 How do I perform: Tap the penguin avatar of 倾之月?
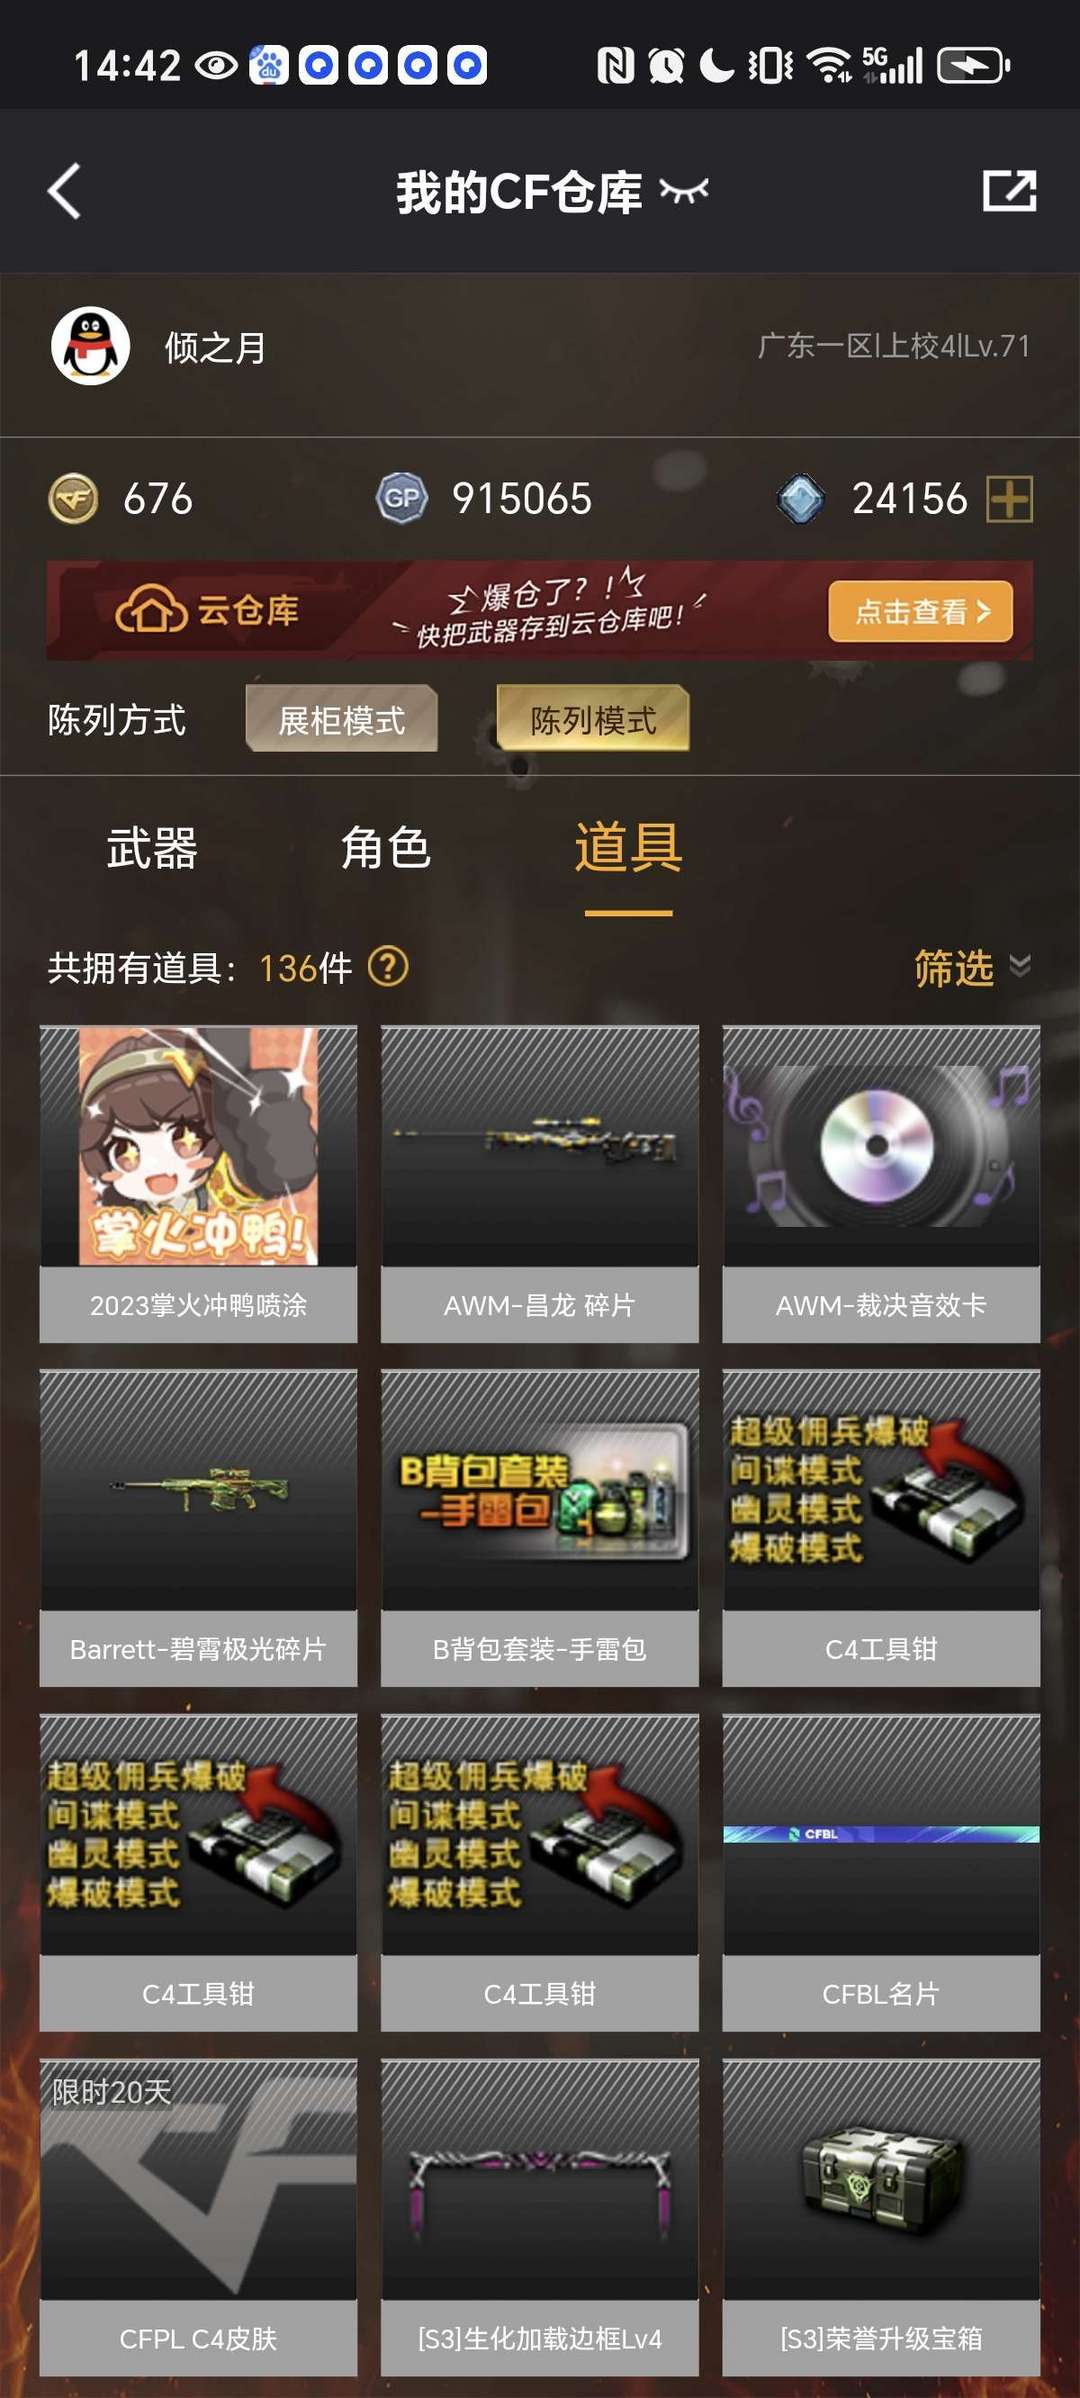(x=91, y=346)
